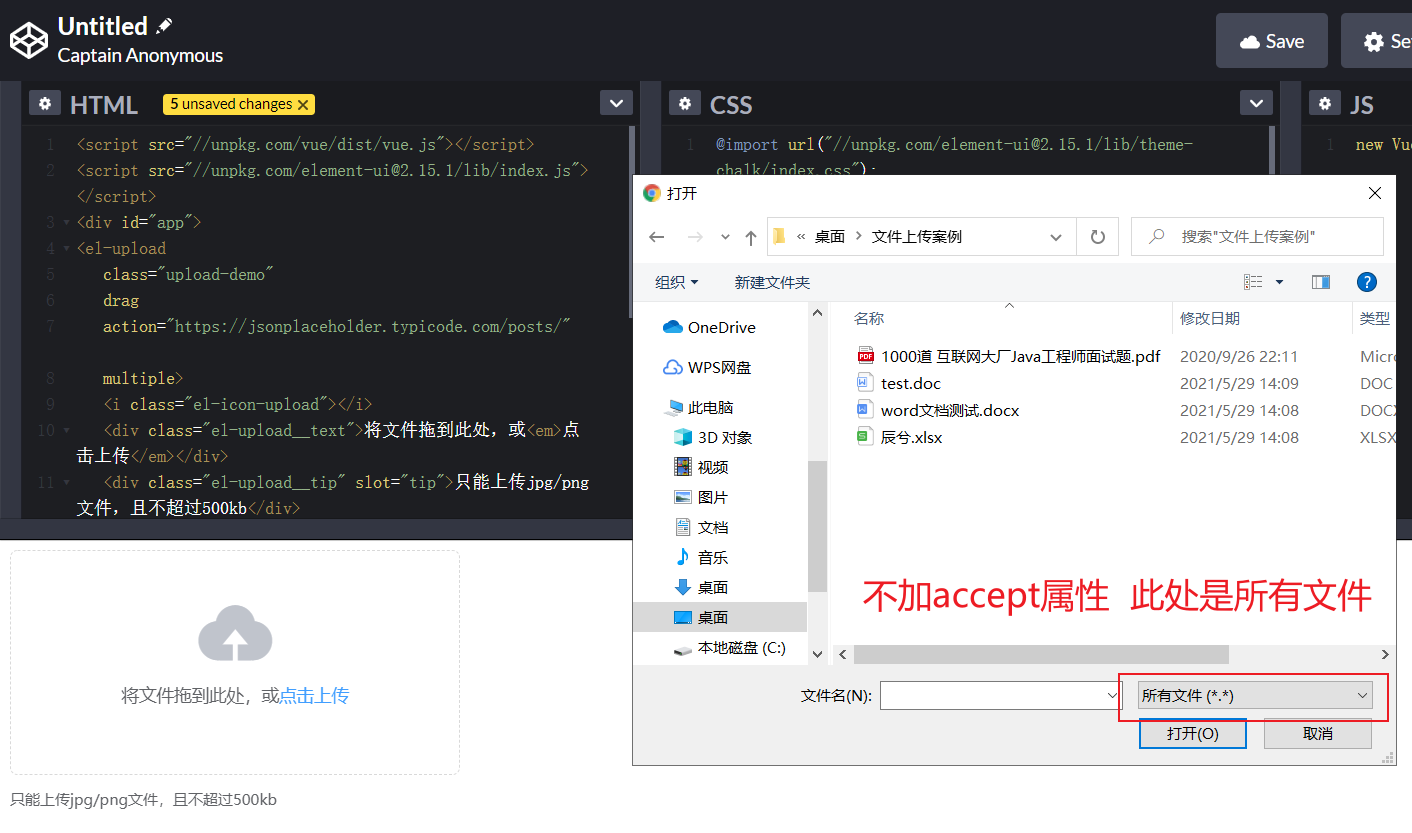Click Chrome icon in dialog title
1412x833 pixels.
pyautogui.click(x=652, y=193)
